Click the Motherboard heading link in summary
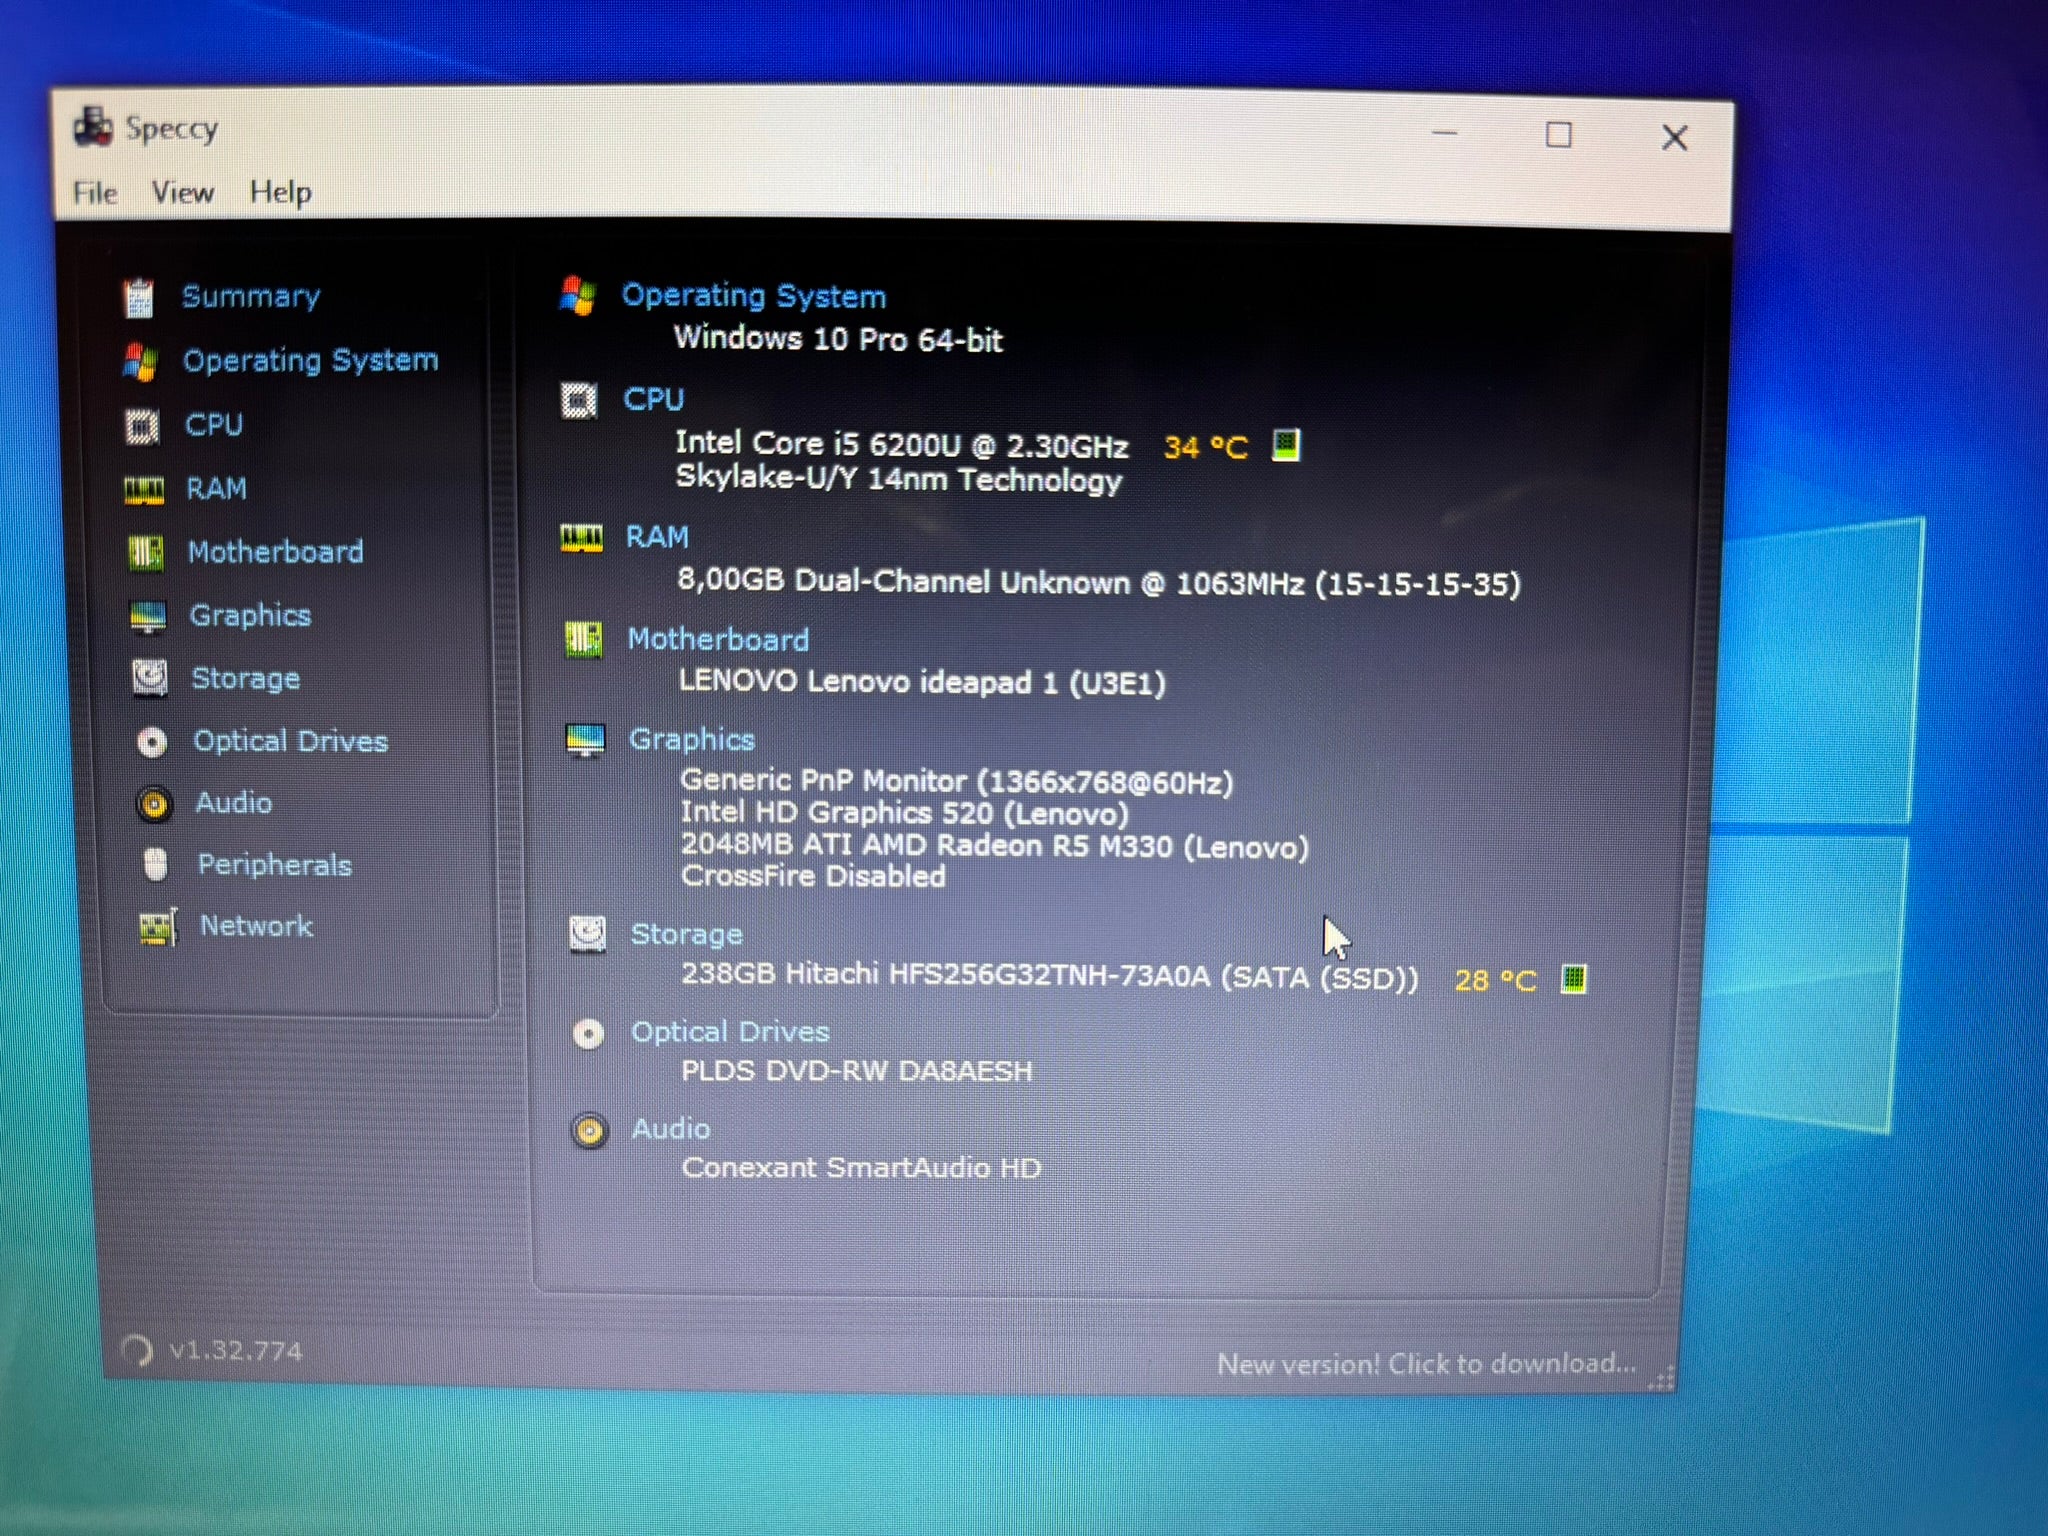 [x=719, y=640]
